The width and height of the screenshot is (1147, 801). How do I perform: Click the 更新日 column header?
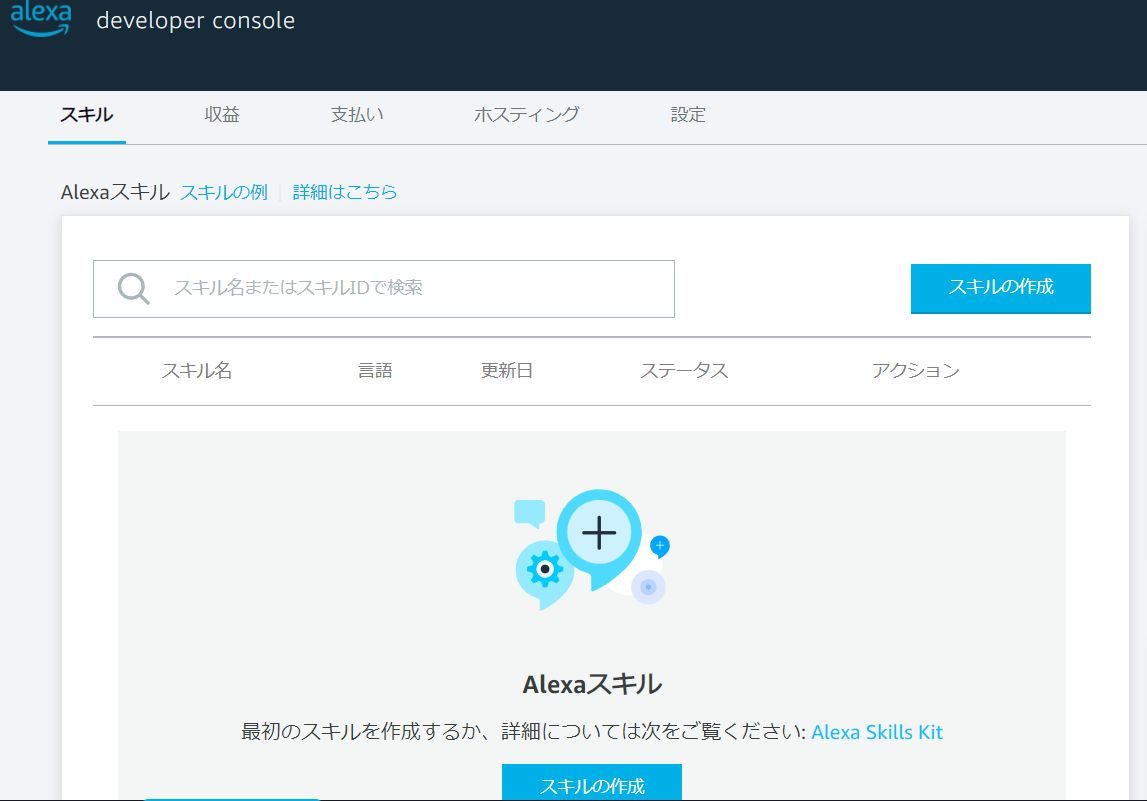506,371
